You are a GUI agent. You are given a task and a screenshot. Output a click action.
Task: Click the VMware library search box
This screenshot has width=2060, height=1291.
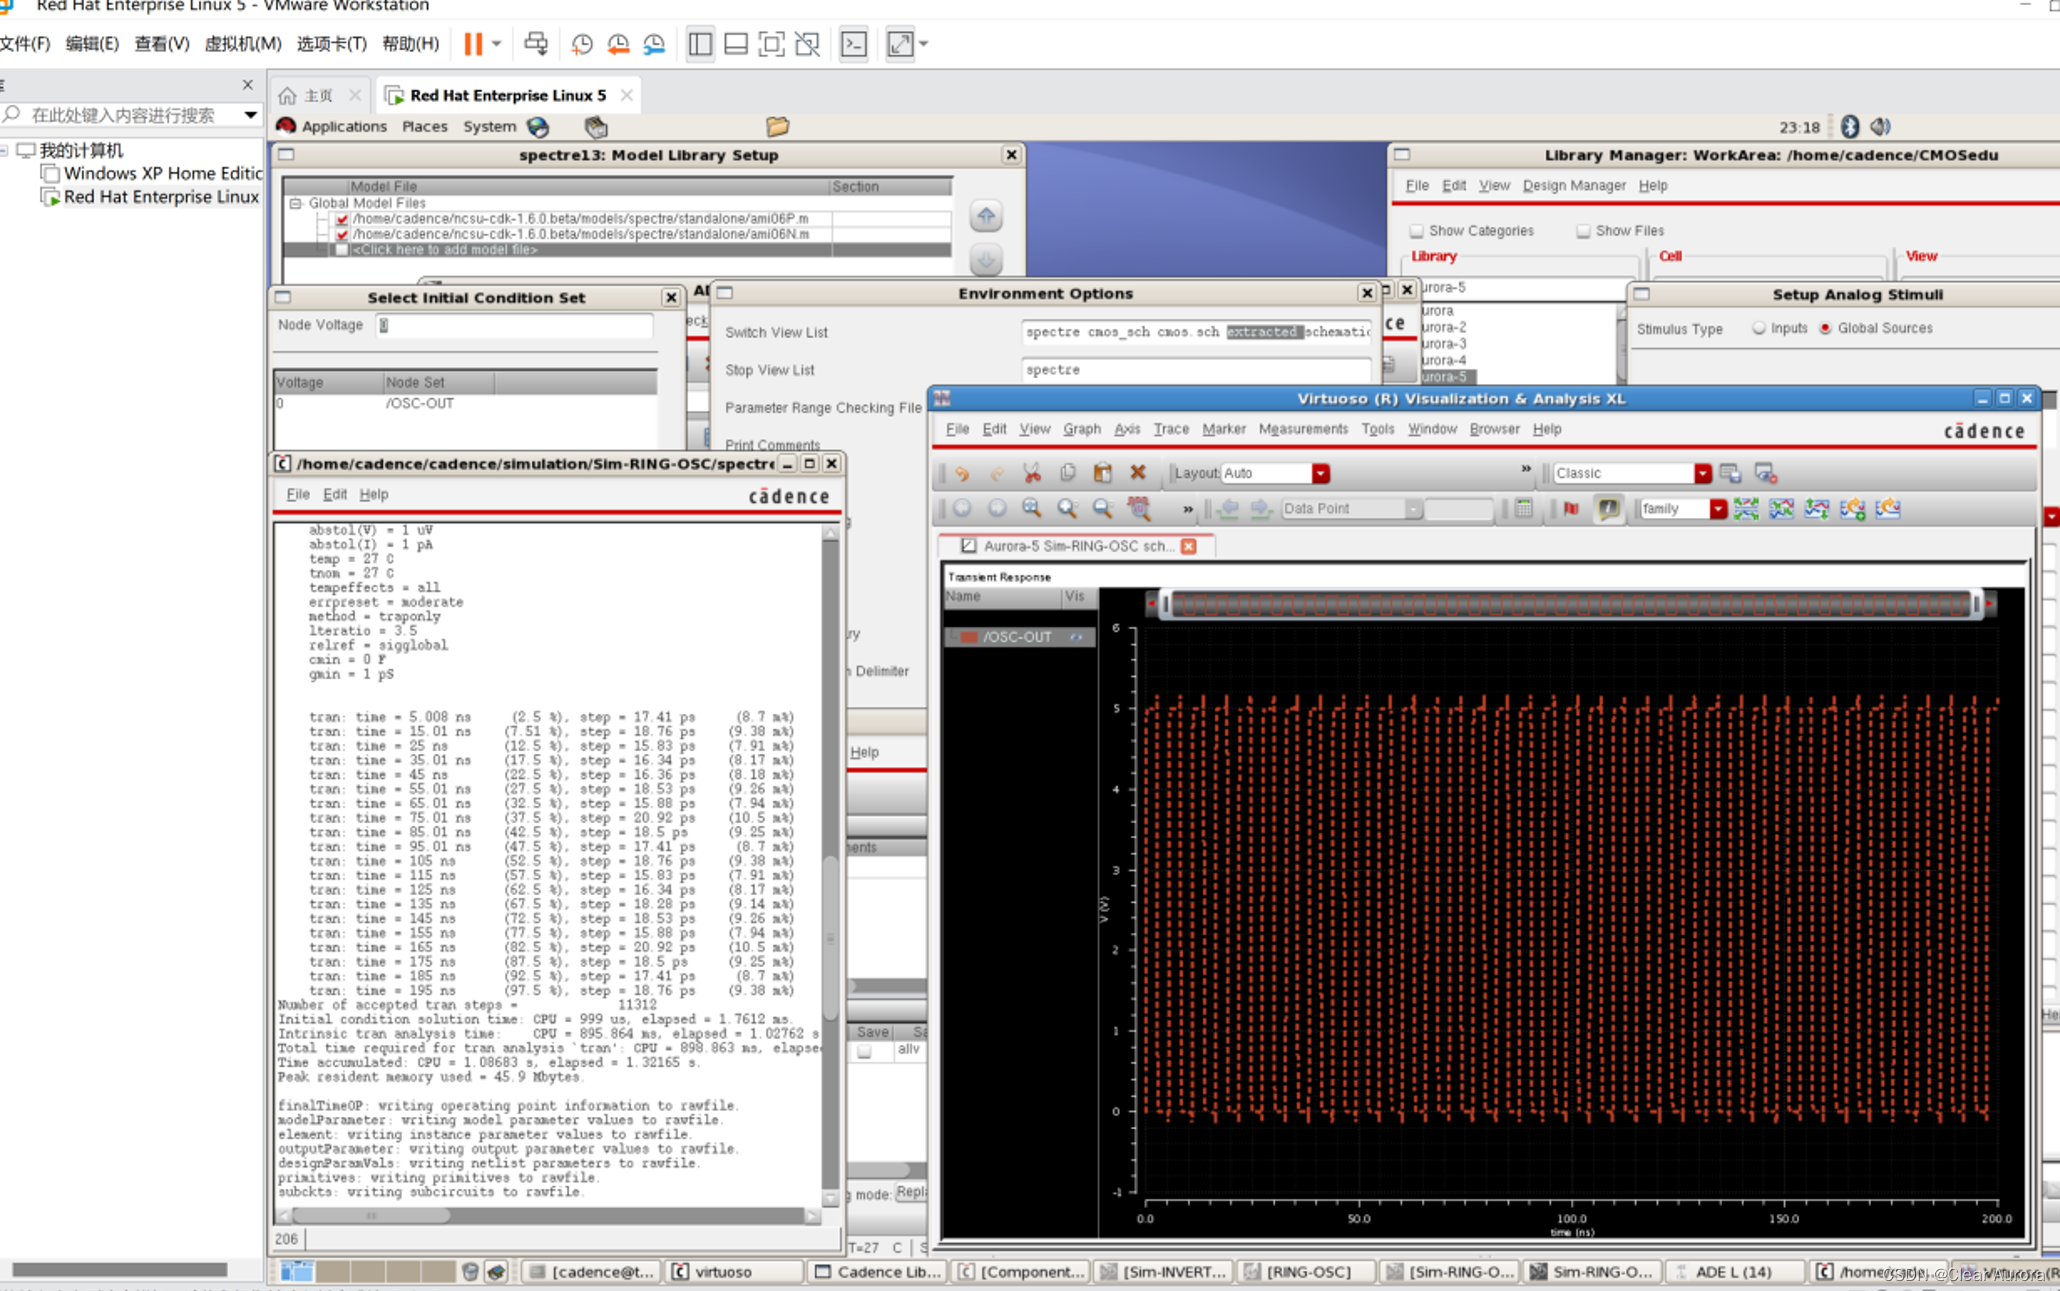coord(120,115)
